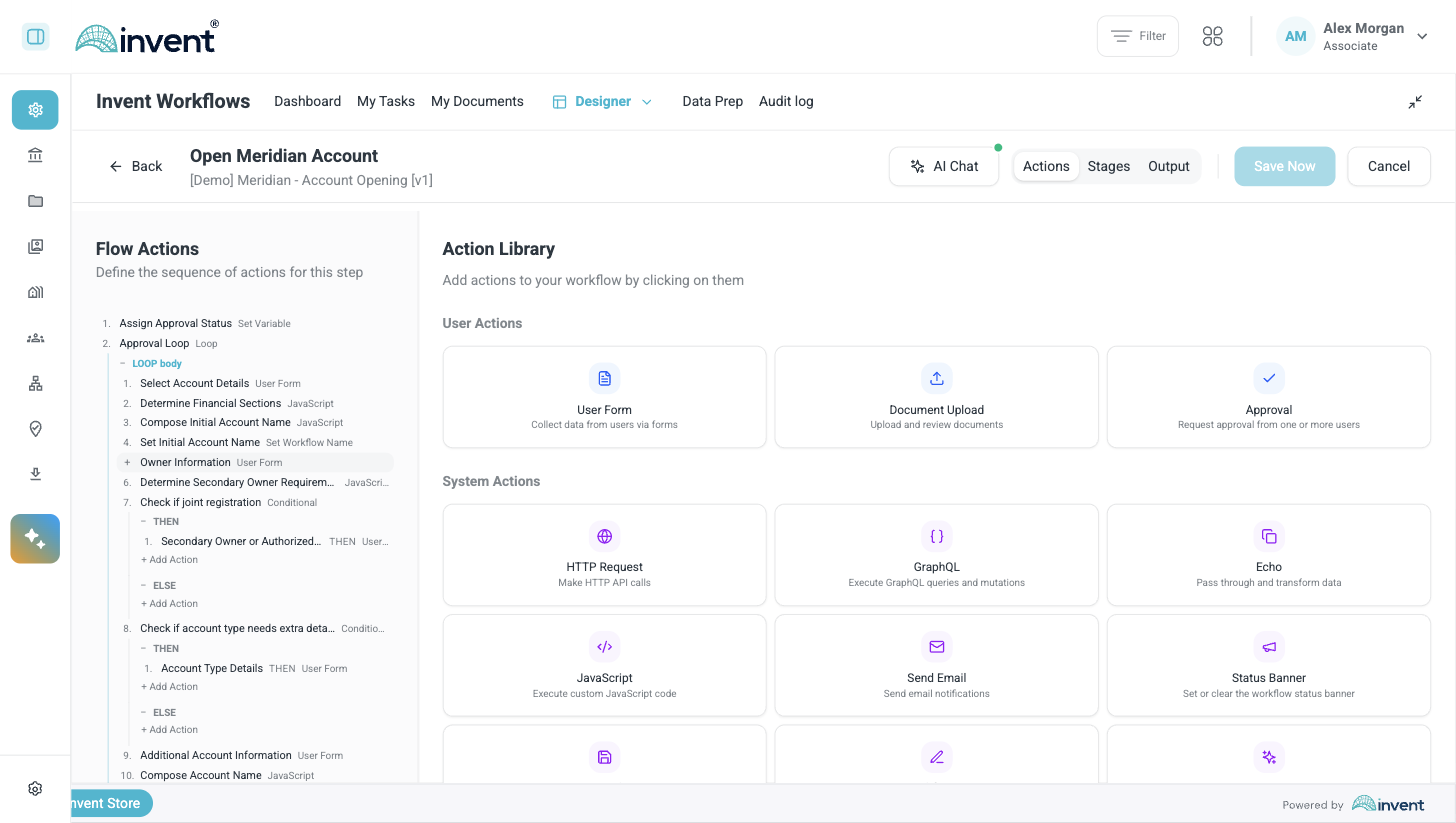The image size is (1456, 823).
Task: Go to Dashboard in the top navigation
Action: coord(308,102)
